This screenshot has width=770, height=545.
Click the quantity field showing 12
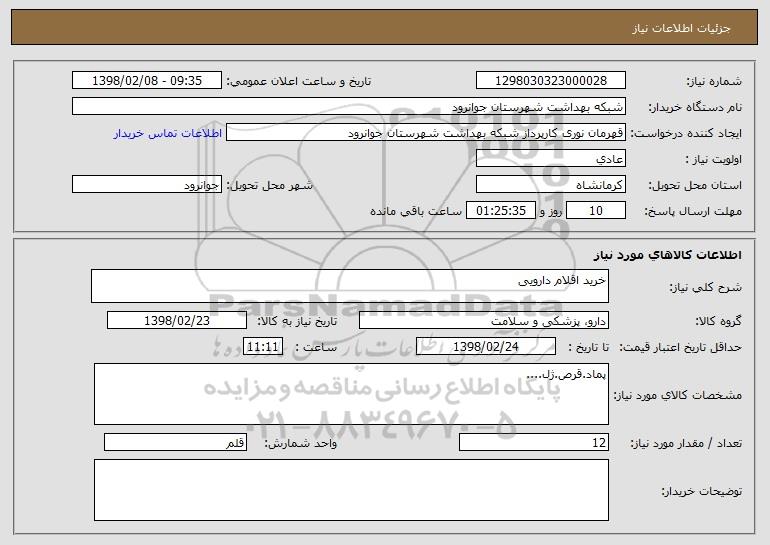(534, 442)
